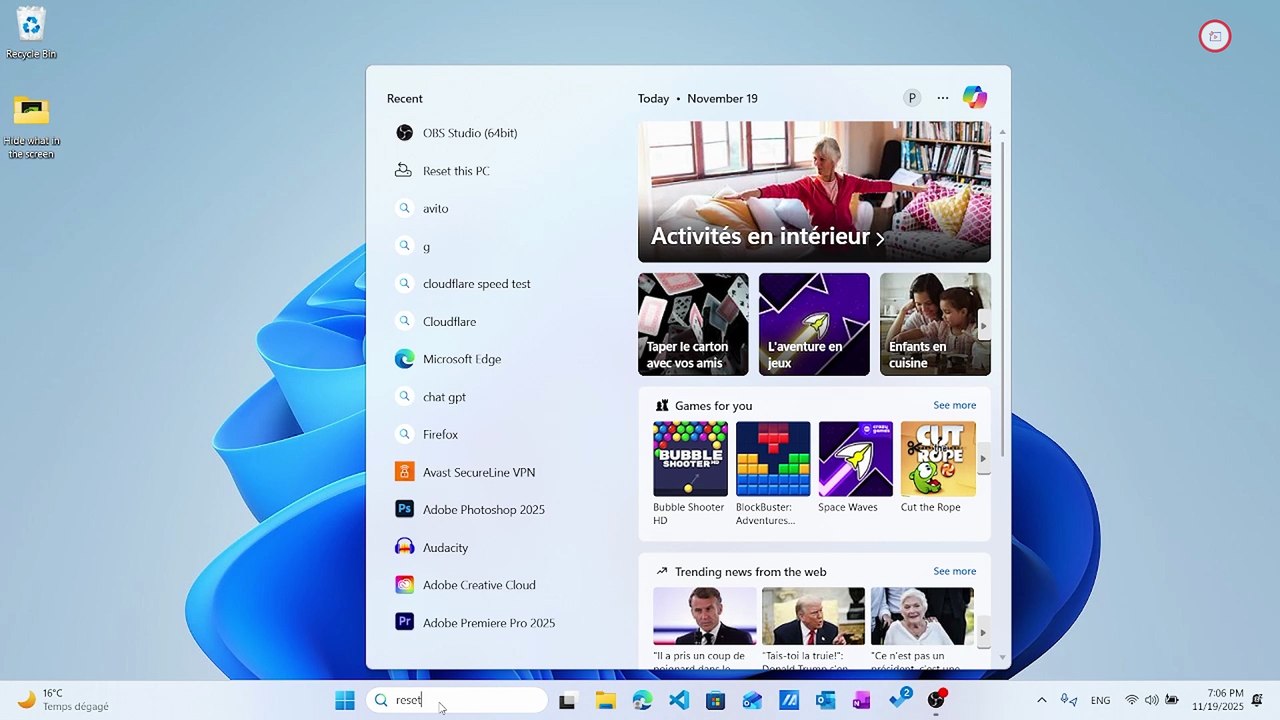
Task: Open the 'P' account profile button
Action: click(x=912, y=98)
